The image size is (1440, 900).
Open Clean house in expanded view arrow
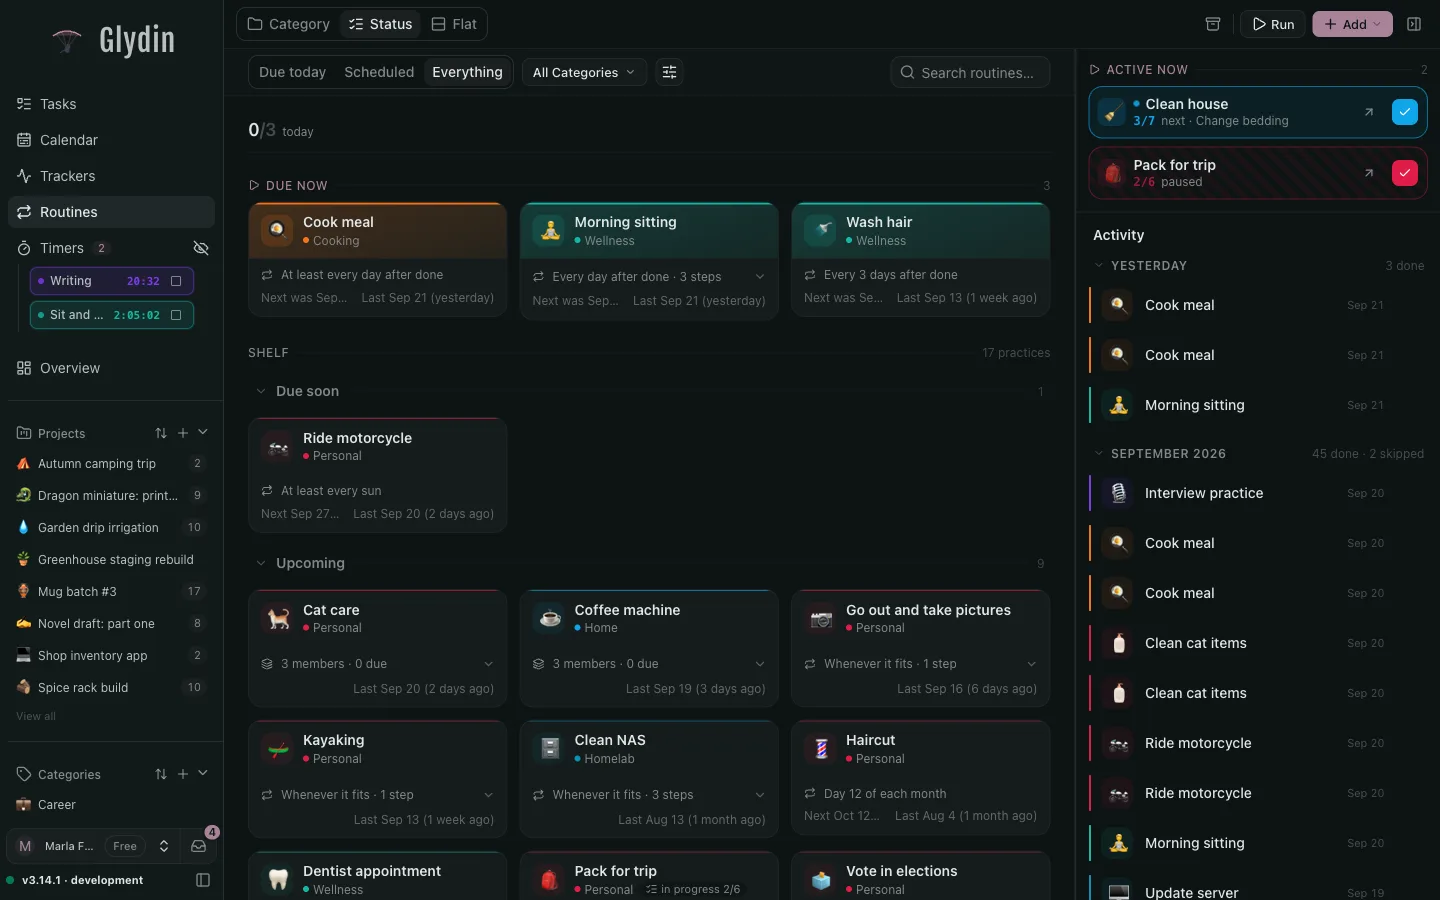pos(1369,112)
